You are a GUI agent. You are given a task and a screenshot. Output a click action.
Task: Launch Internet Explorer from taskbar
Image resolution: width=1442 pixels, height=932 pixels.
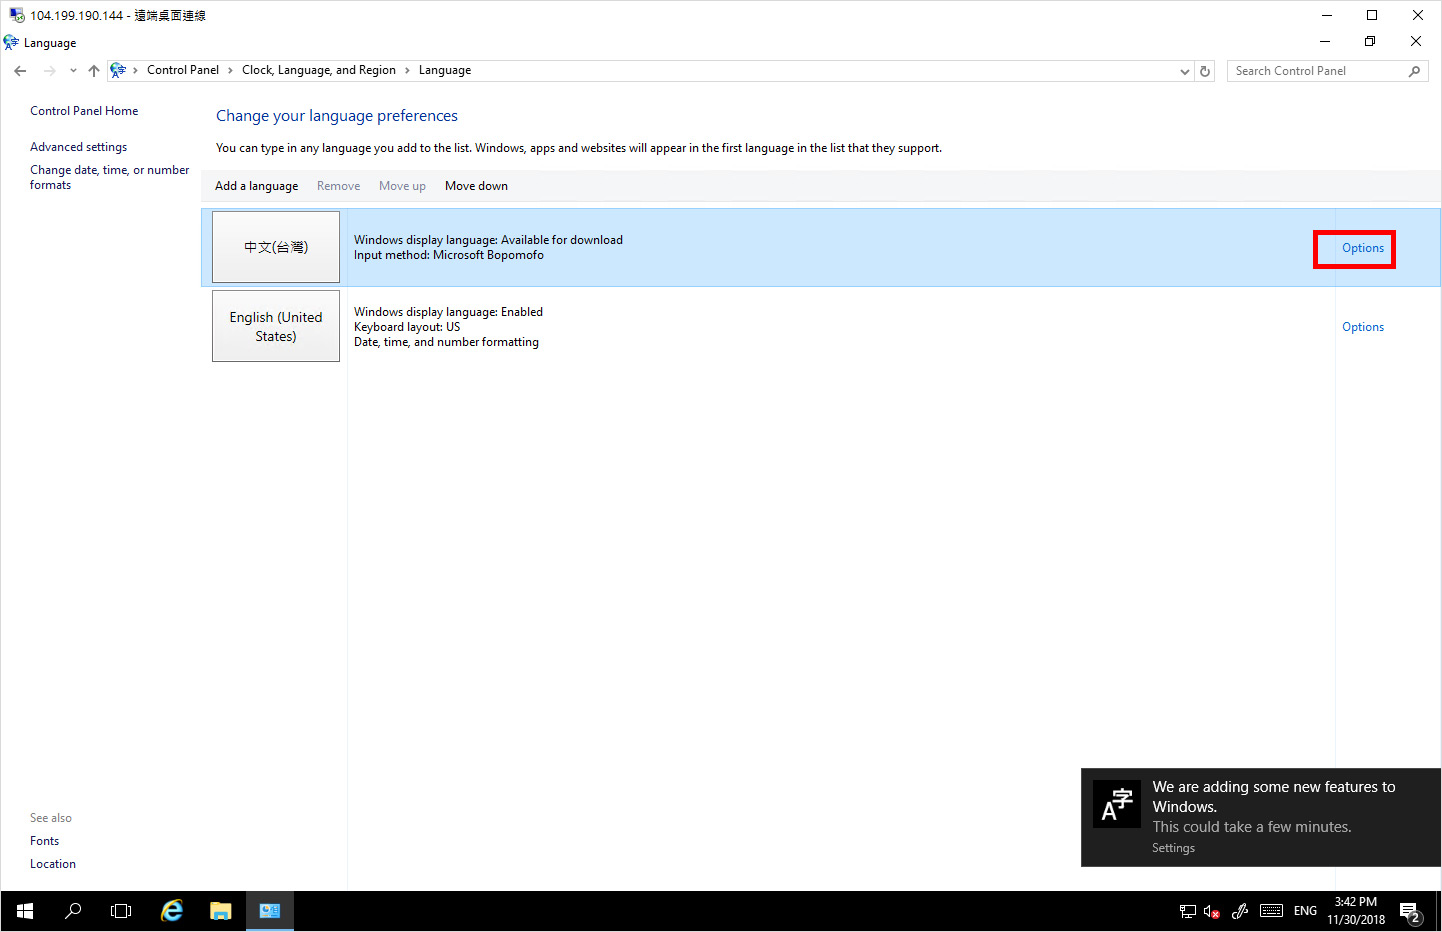pos(172,911)
